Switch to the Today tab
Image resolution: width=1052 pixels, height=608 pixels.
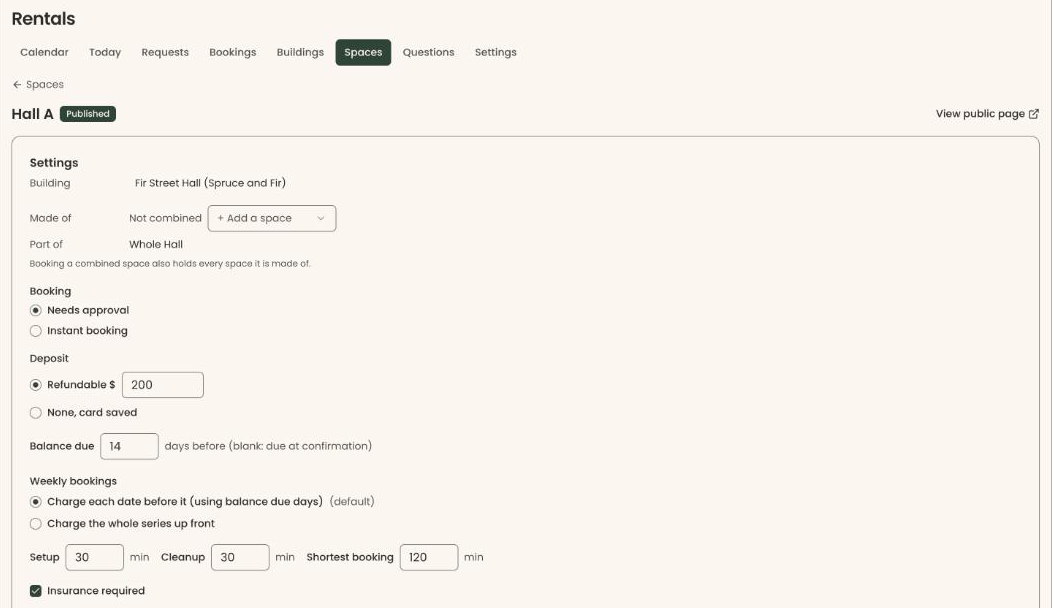[x=105, y=52]
